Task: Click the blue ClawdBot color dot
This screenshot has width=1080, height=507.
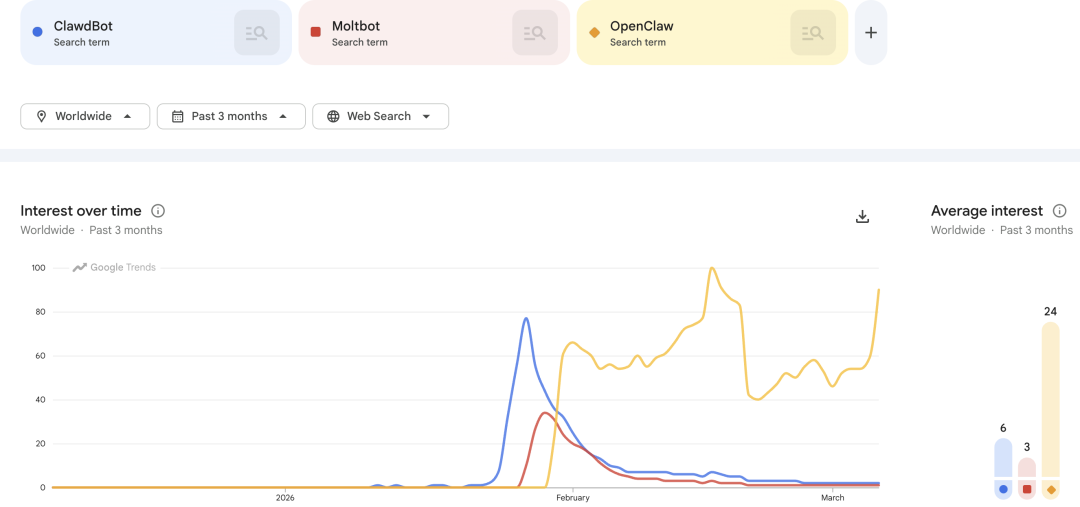Action: point(37,32)
